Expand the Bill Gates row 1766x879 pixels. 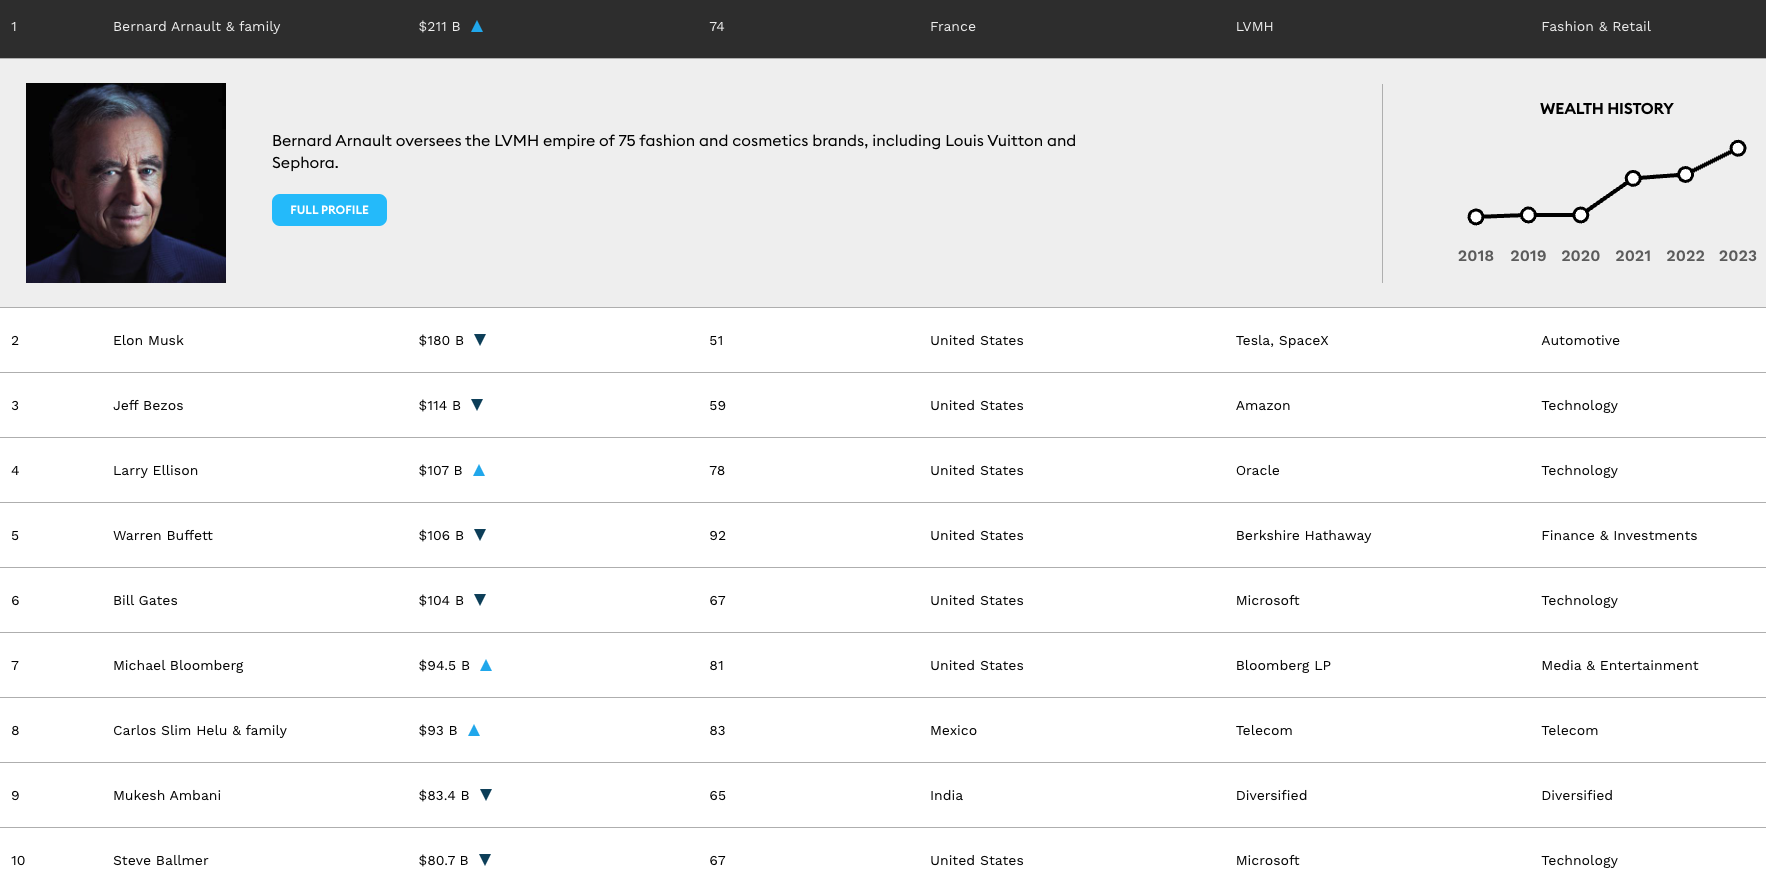[883, 600]
